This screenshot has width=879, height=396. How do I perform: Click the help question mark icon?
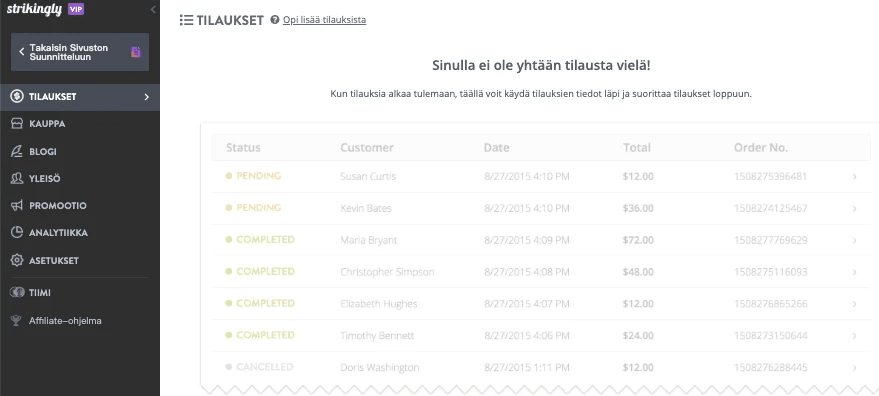click(275, 20)
